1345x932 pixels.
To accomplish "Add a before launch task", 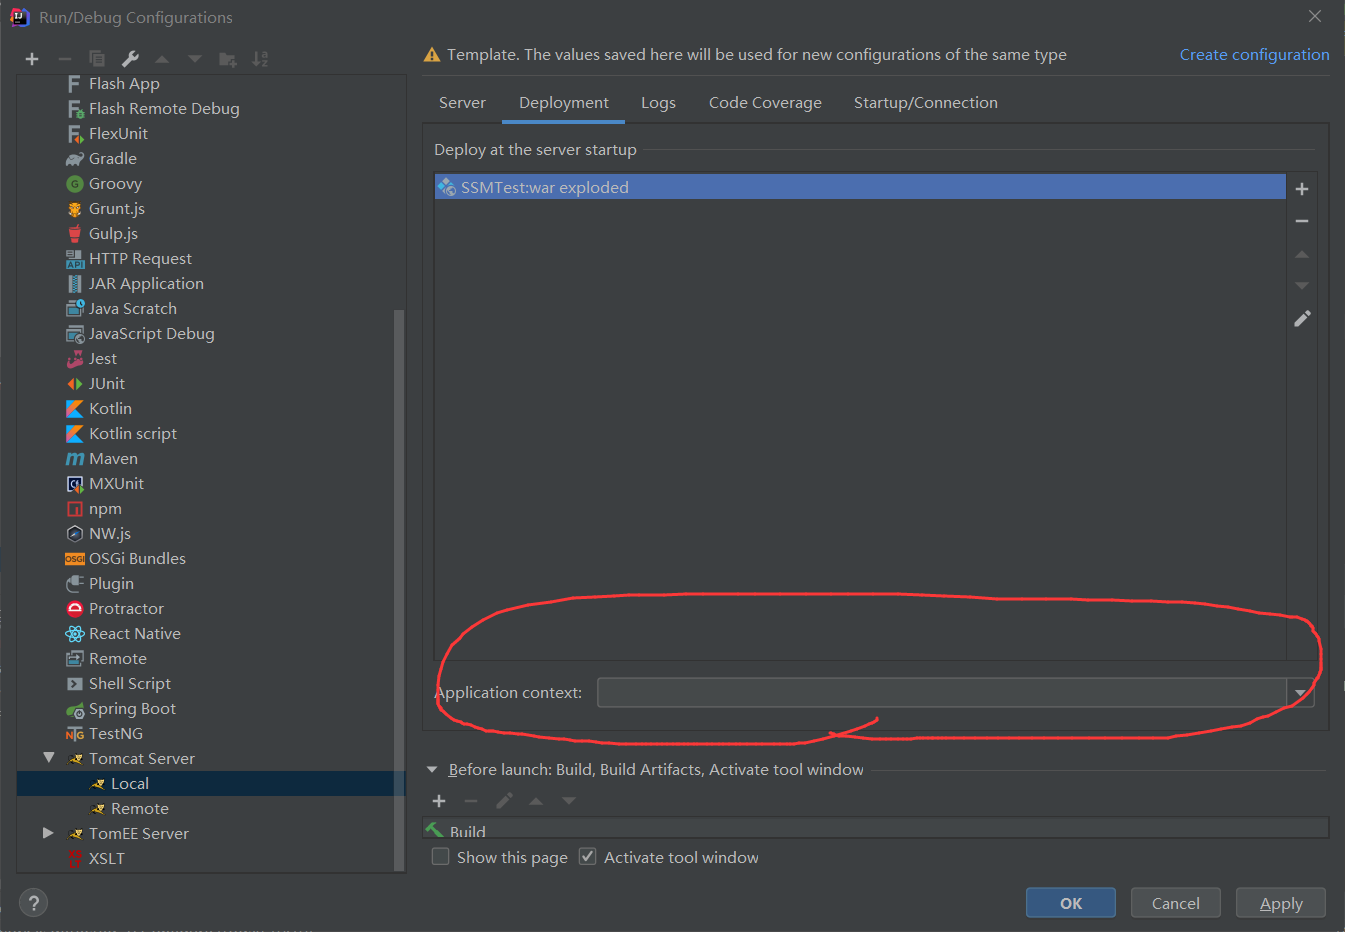I will pyautogui.click(x=439, y=801).
